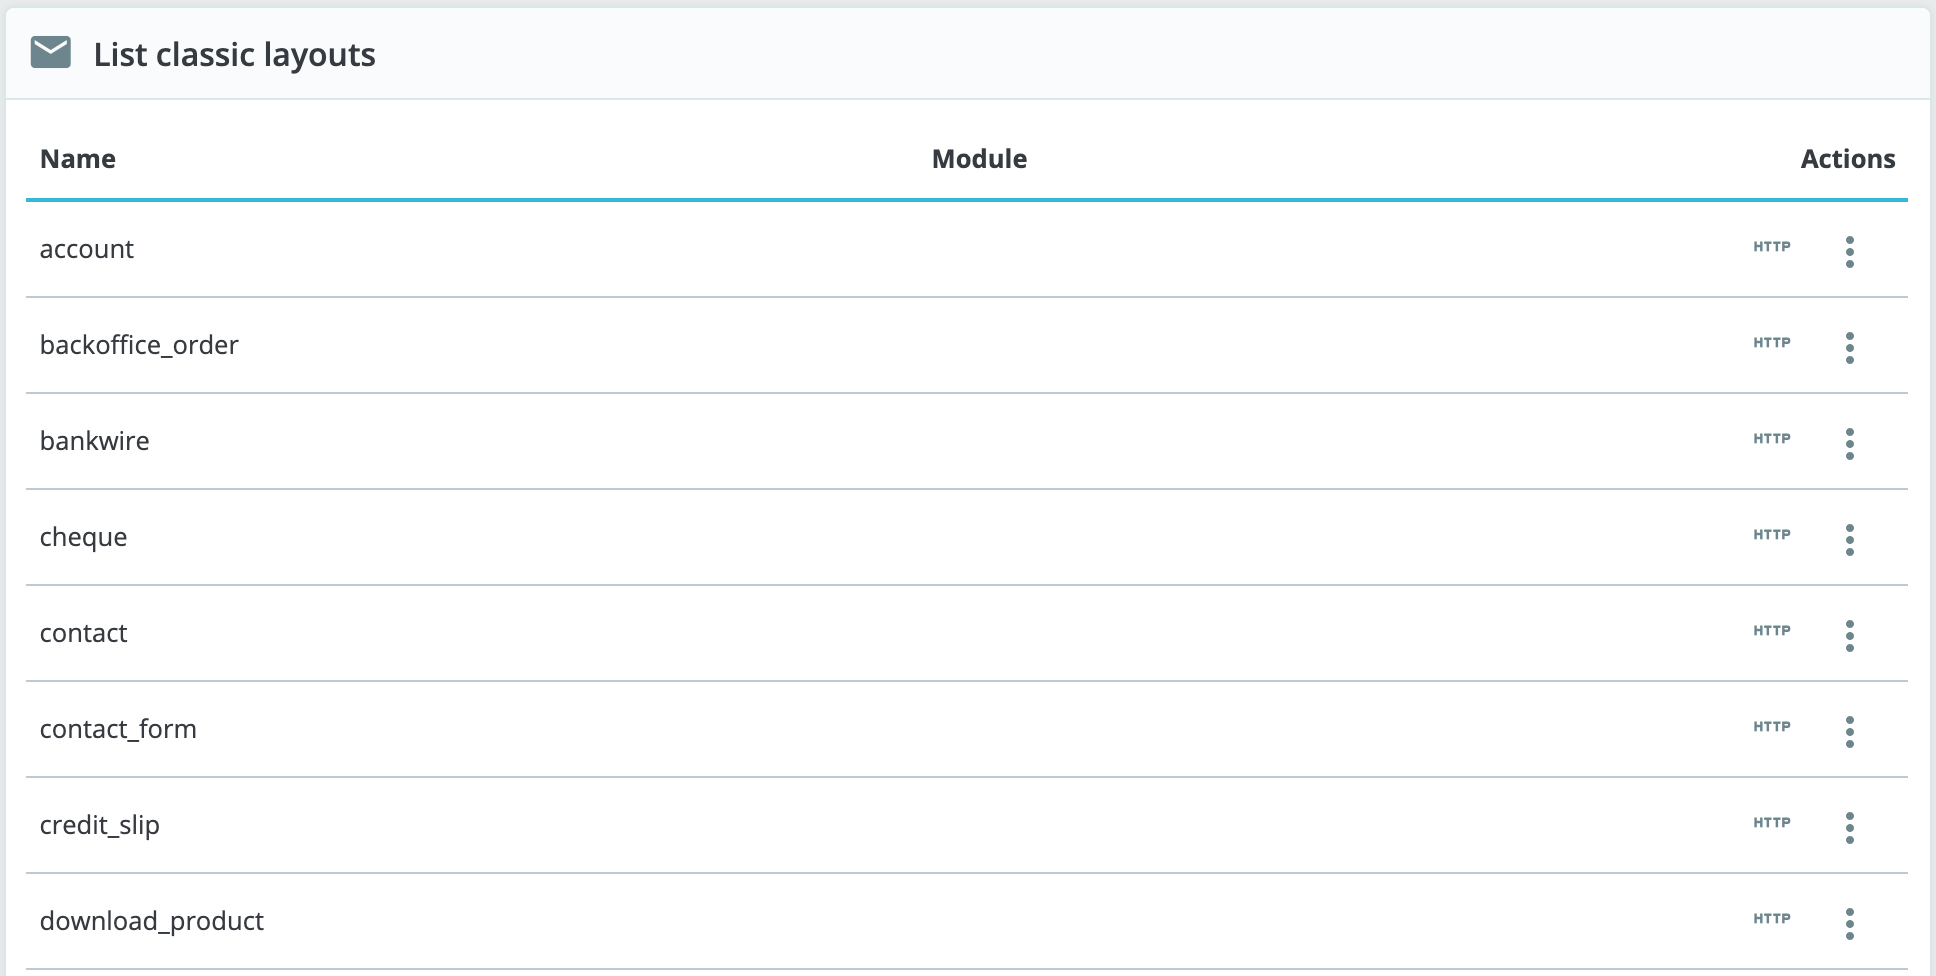Click the Name column header
The height and width of the screenshot is (976, 1936).
(x=78, y=159)
